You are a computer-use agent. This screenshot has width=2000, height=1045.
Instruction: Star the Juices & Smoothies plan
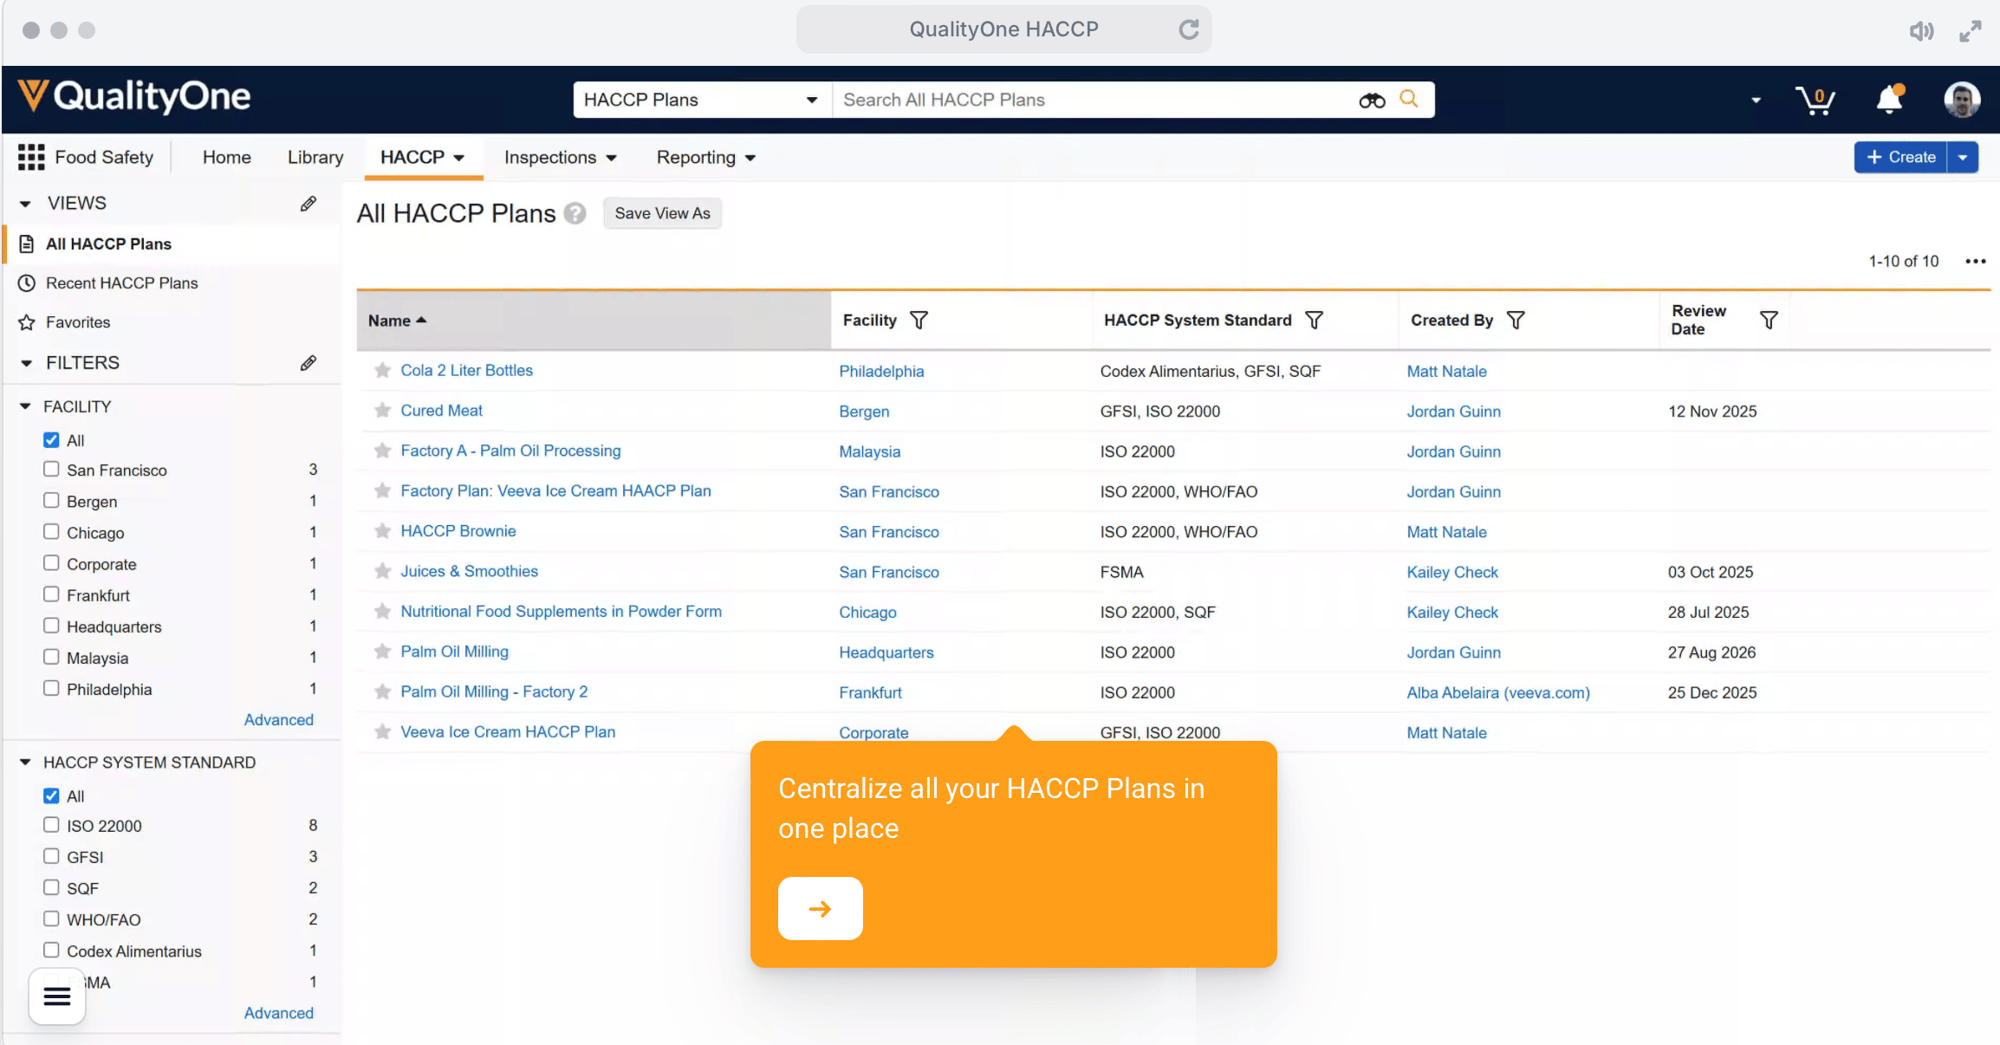pos(382,572)
